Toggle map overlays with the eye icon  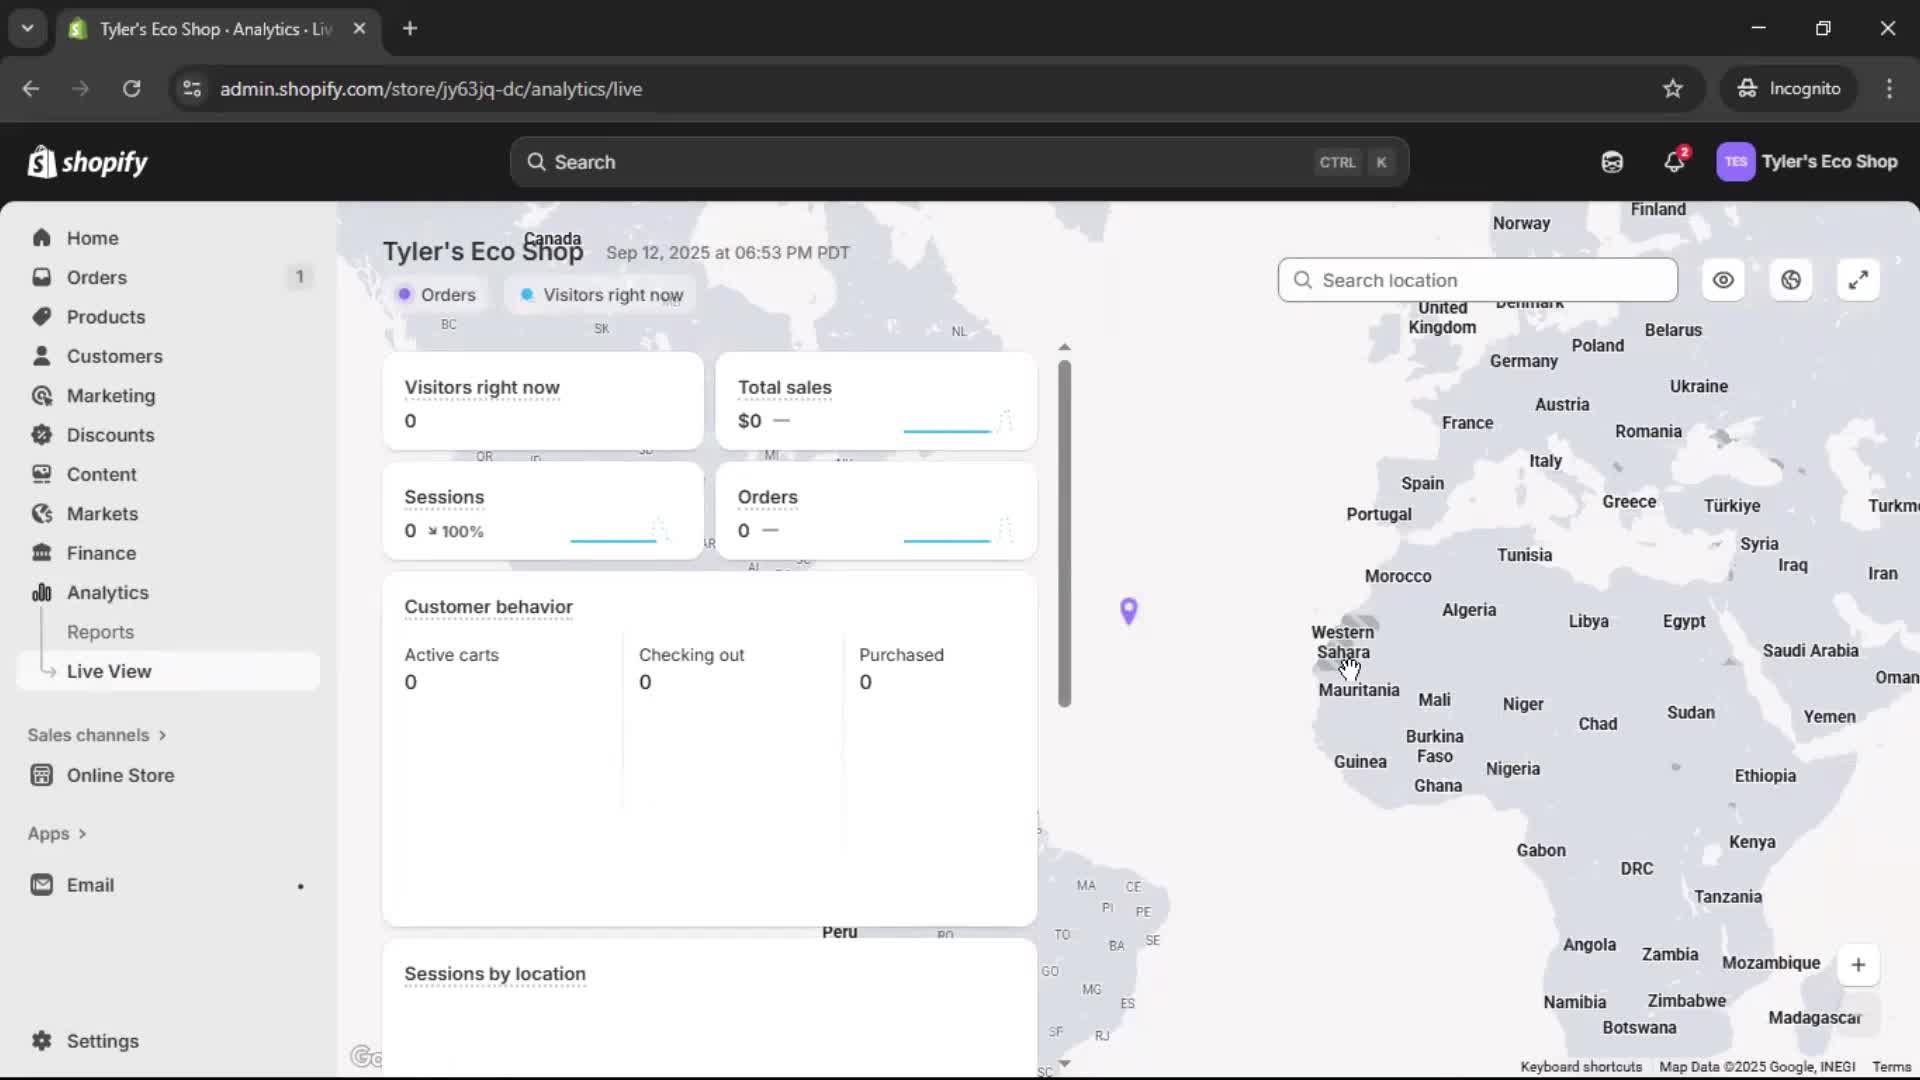pyautogui.click(x=1723, y=280)
